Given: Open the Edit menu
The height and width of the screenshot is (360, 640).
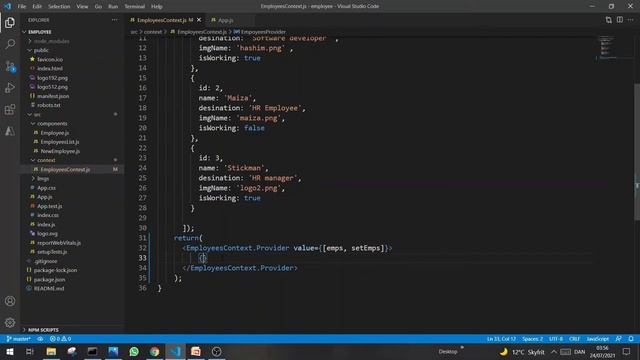Looking at the screenshot, I should click(37, 6).
